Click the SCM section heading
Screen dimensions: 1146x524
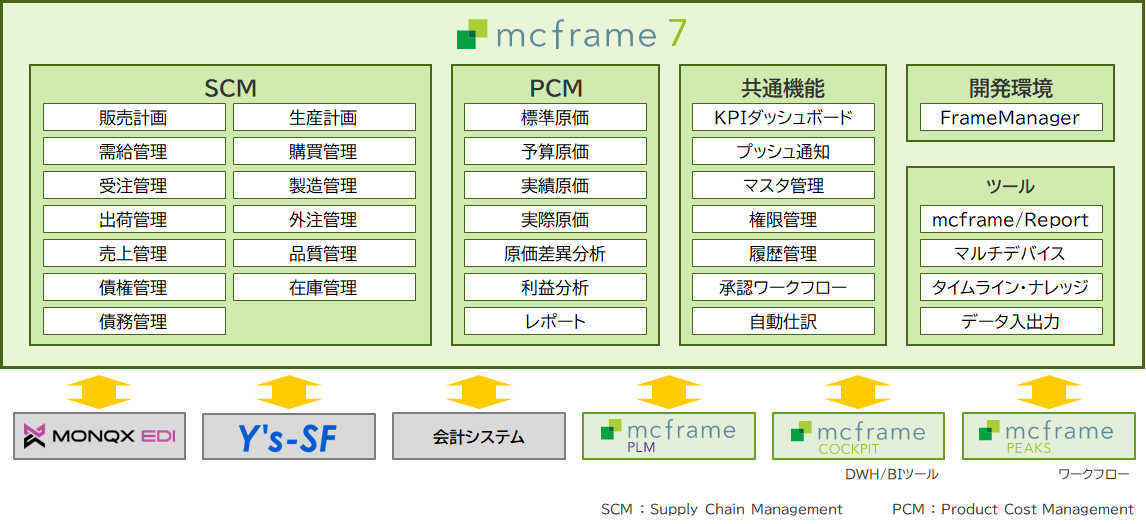pyautogui.click(x=230, y=88)
